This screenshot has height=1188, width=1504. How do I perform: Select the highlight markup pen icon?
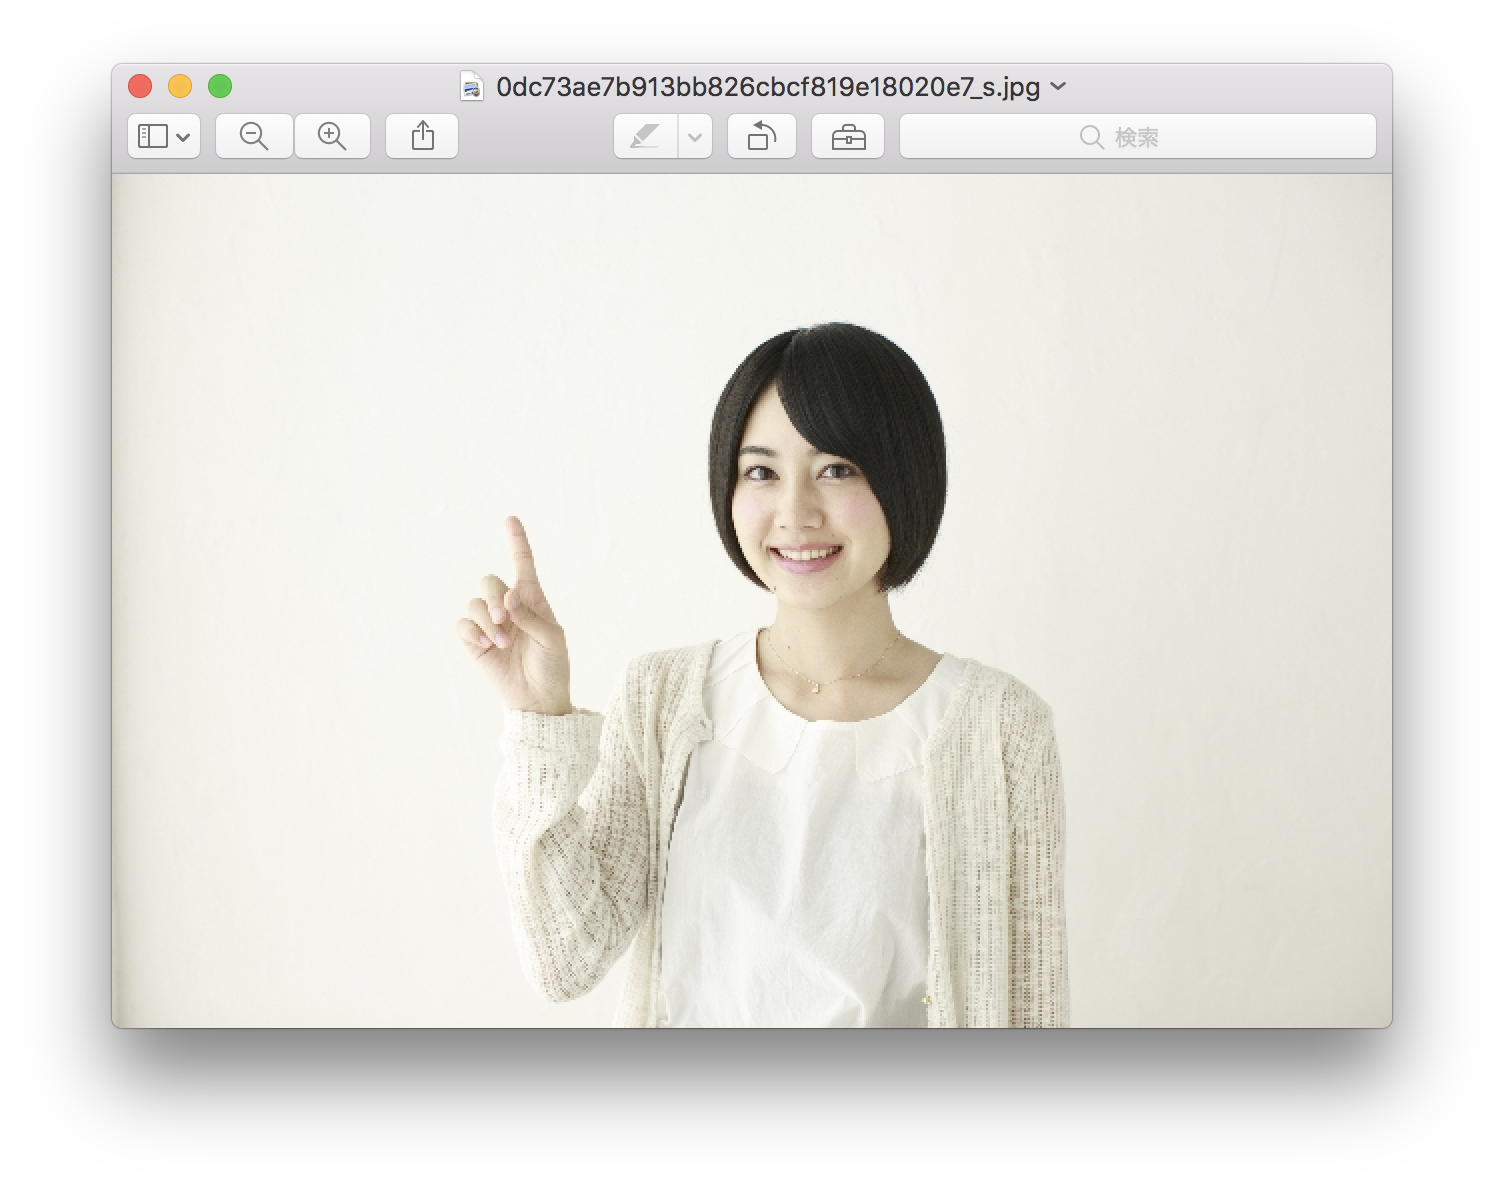coord(645,136)
